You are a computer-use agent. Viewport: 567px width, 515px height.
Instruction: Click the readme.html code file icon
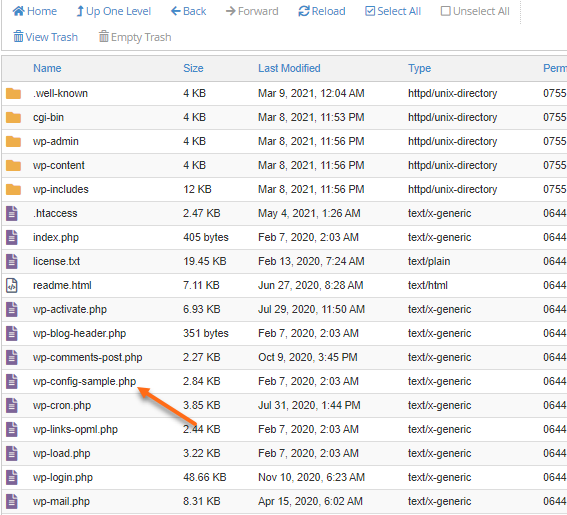pos(12,285)
